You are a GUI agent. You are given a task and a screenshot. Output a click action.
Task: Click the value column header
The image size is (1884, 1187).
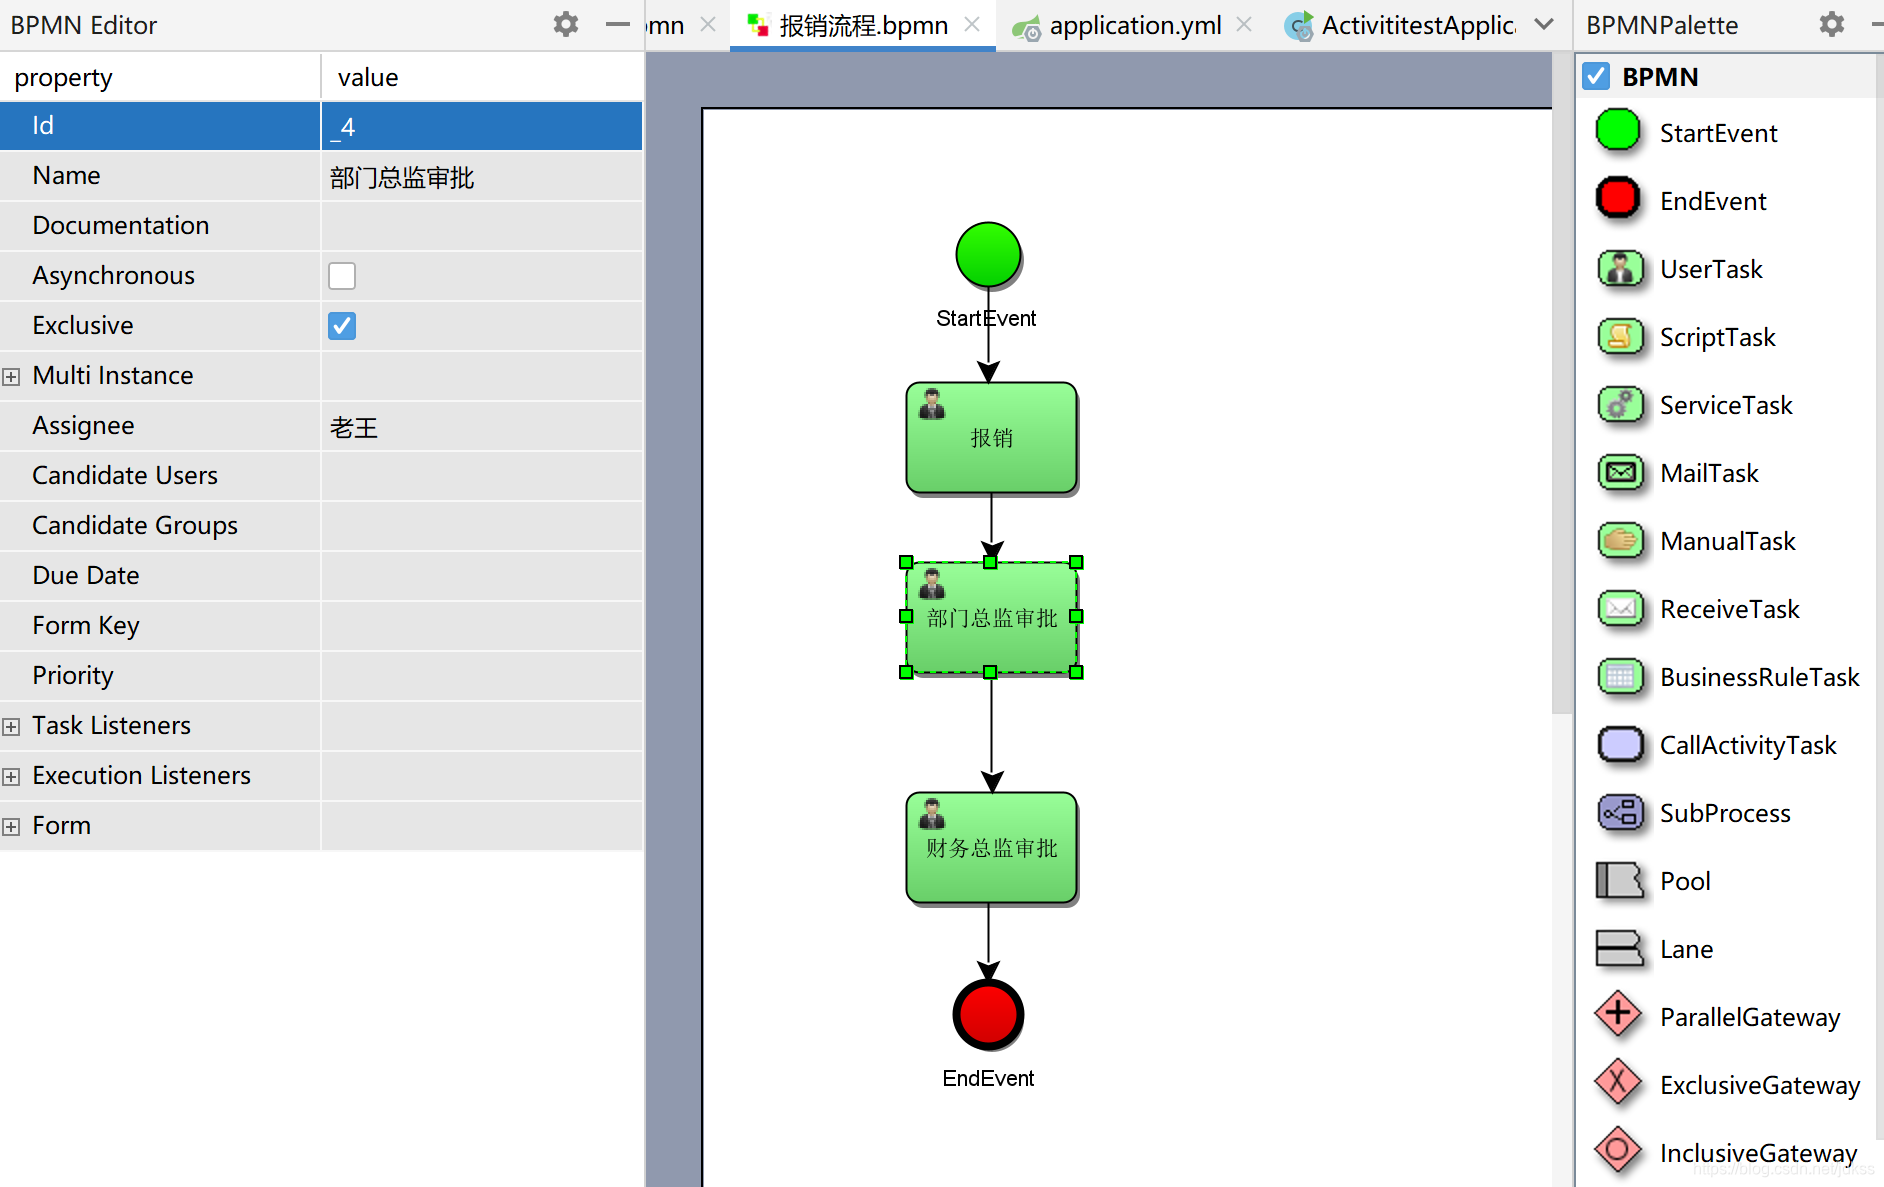[482, 77]
